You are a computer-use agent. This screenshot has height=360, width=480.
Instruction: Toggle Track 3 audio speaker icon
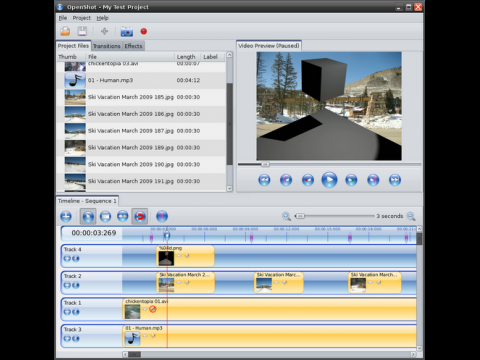pos(76,339)
